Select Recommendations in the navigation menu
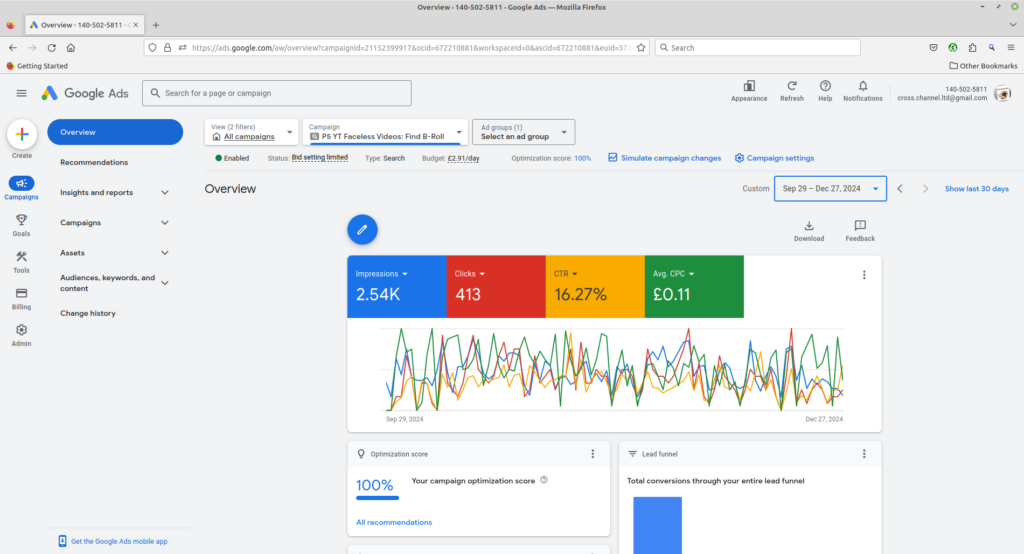The height and width of the screenshot is (554, 1024). click(94, 162)
